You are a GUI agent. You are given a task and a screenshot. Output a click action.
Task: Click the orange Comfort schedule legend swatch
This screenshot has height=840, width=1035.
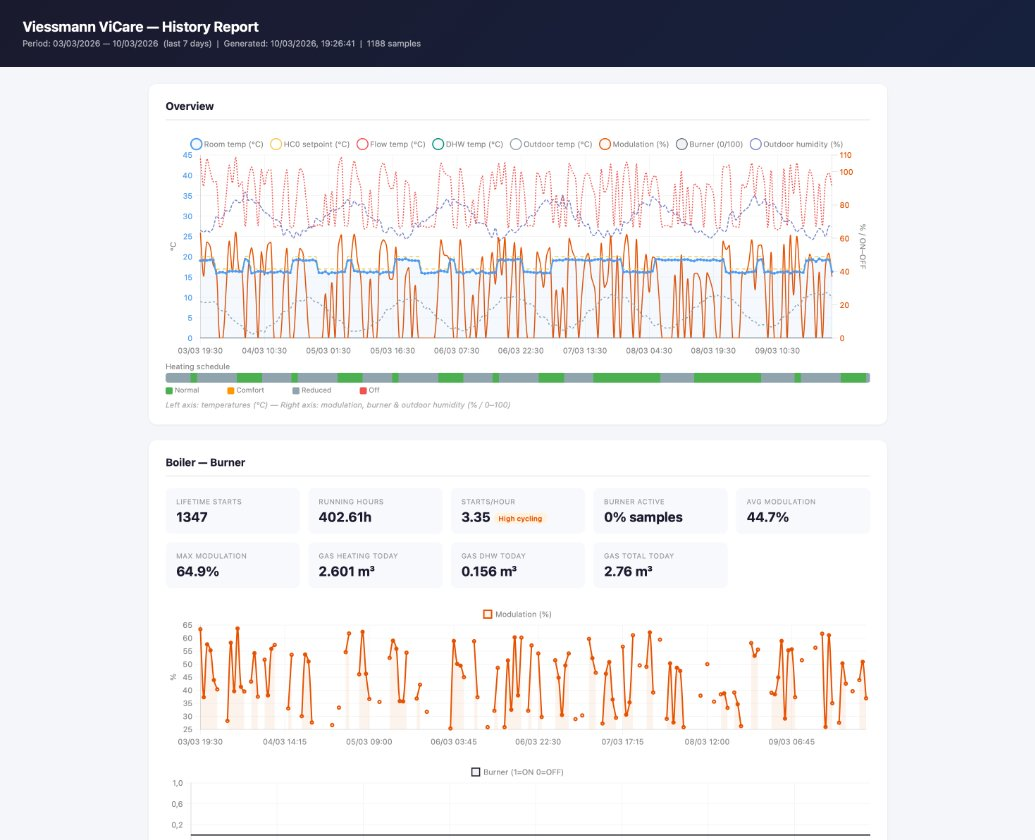[231, 391]
